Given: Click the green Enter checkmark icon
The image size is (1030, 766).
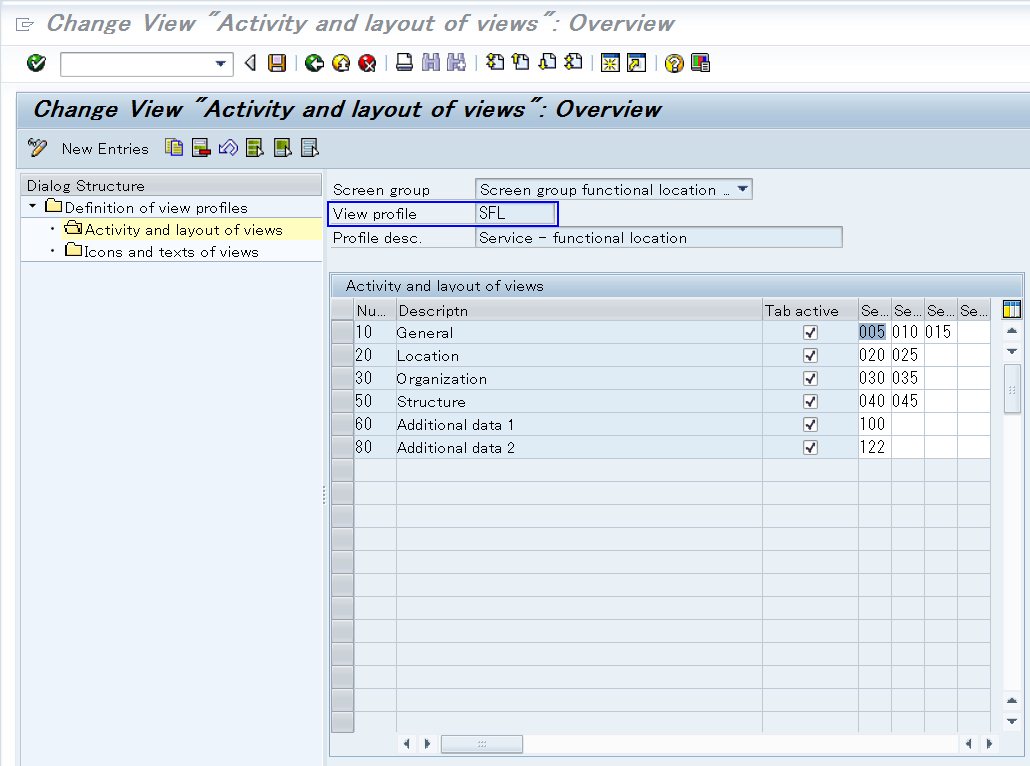Looking at the screenshot, I should [x=36, y=63].
